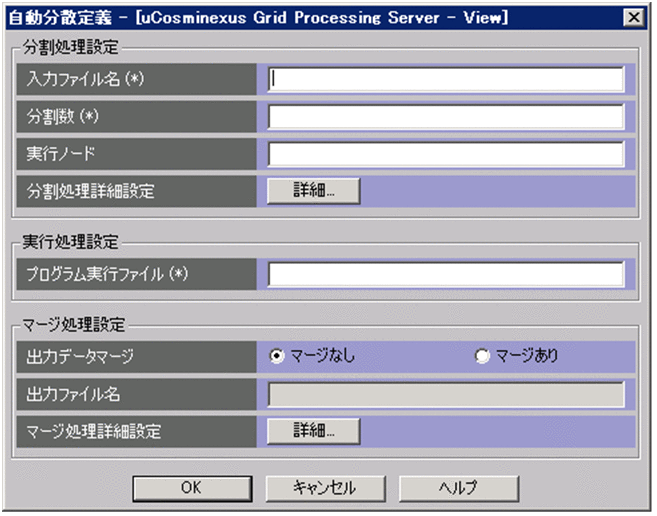This screenshot has width=657, height=516.
Task: Click the 分割処理詳細設定 label
Action: click(x=91, y=191)
